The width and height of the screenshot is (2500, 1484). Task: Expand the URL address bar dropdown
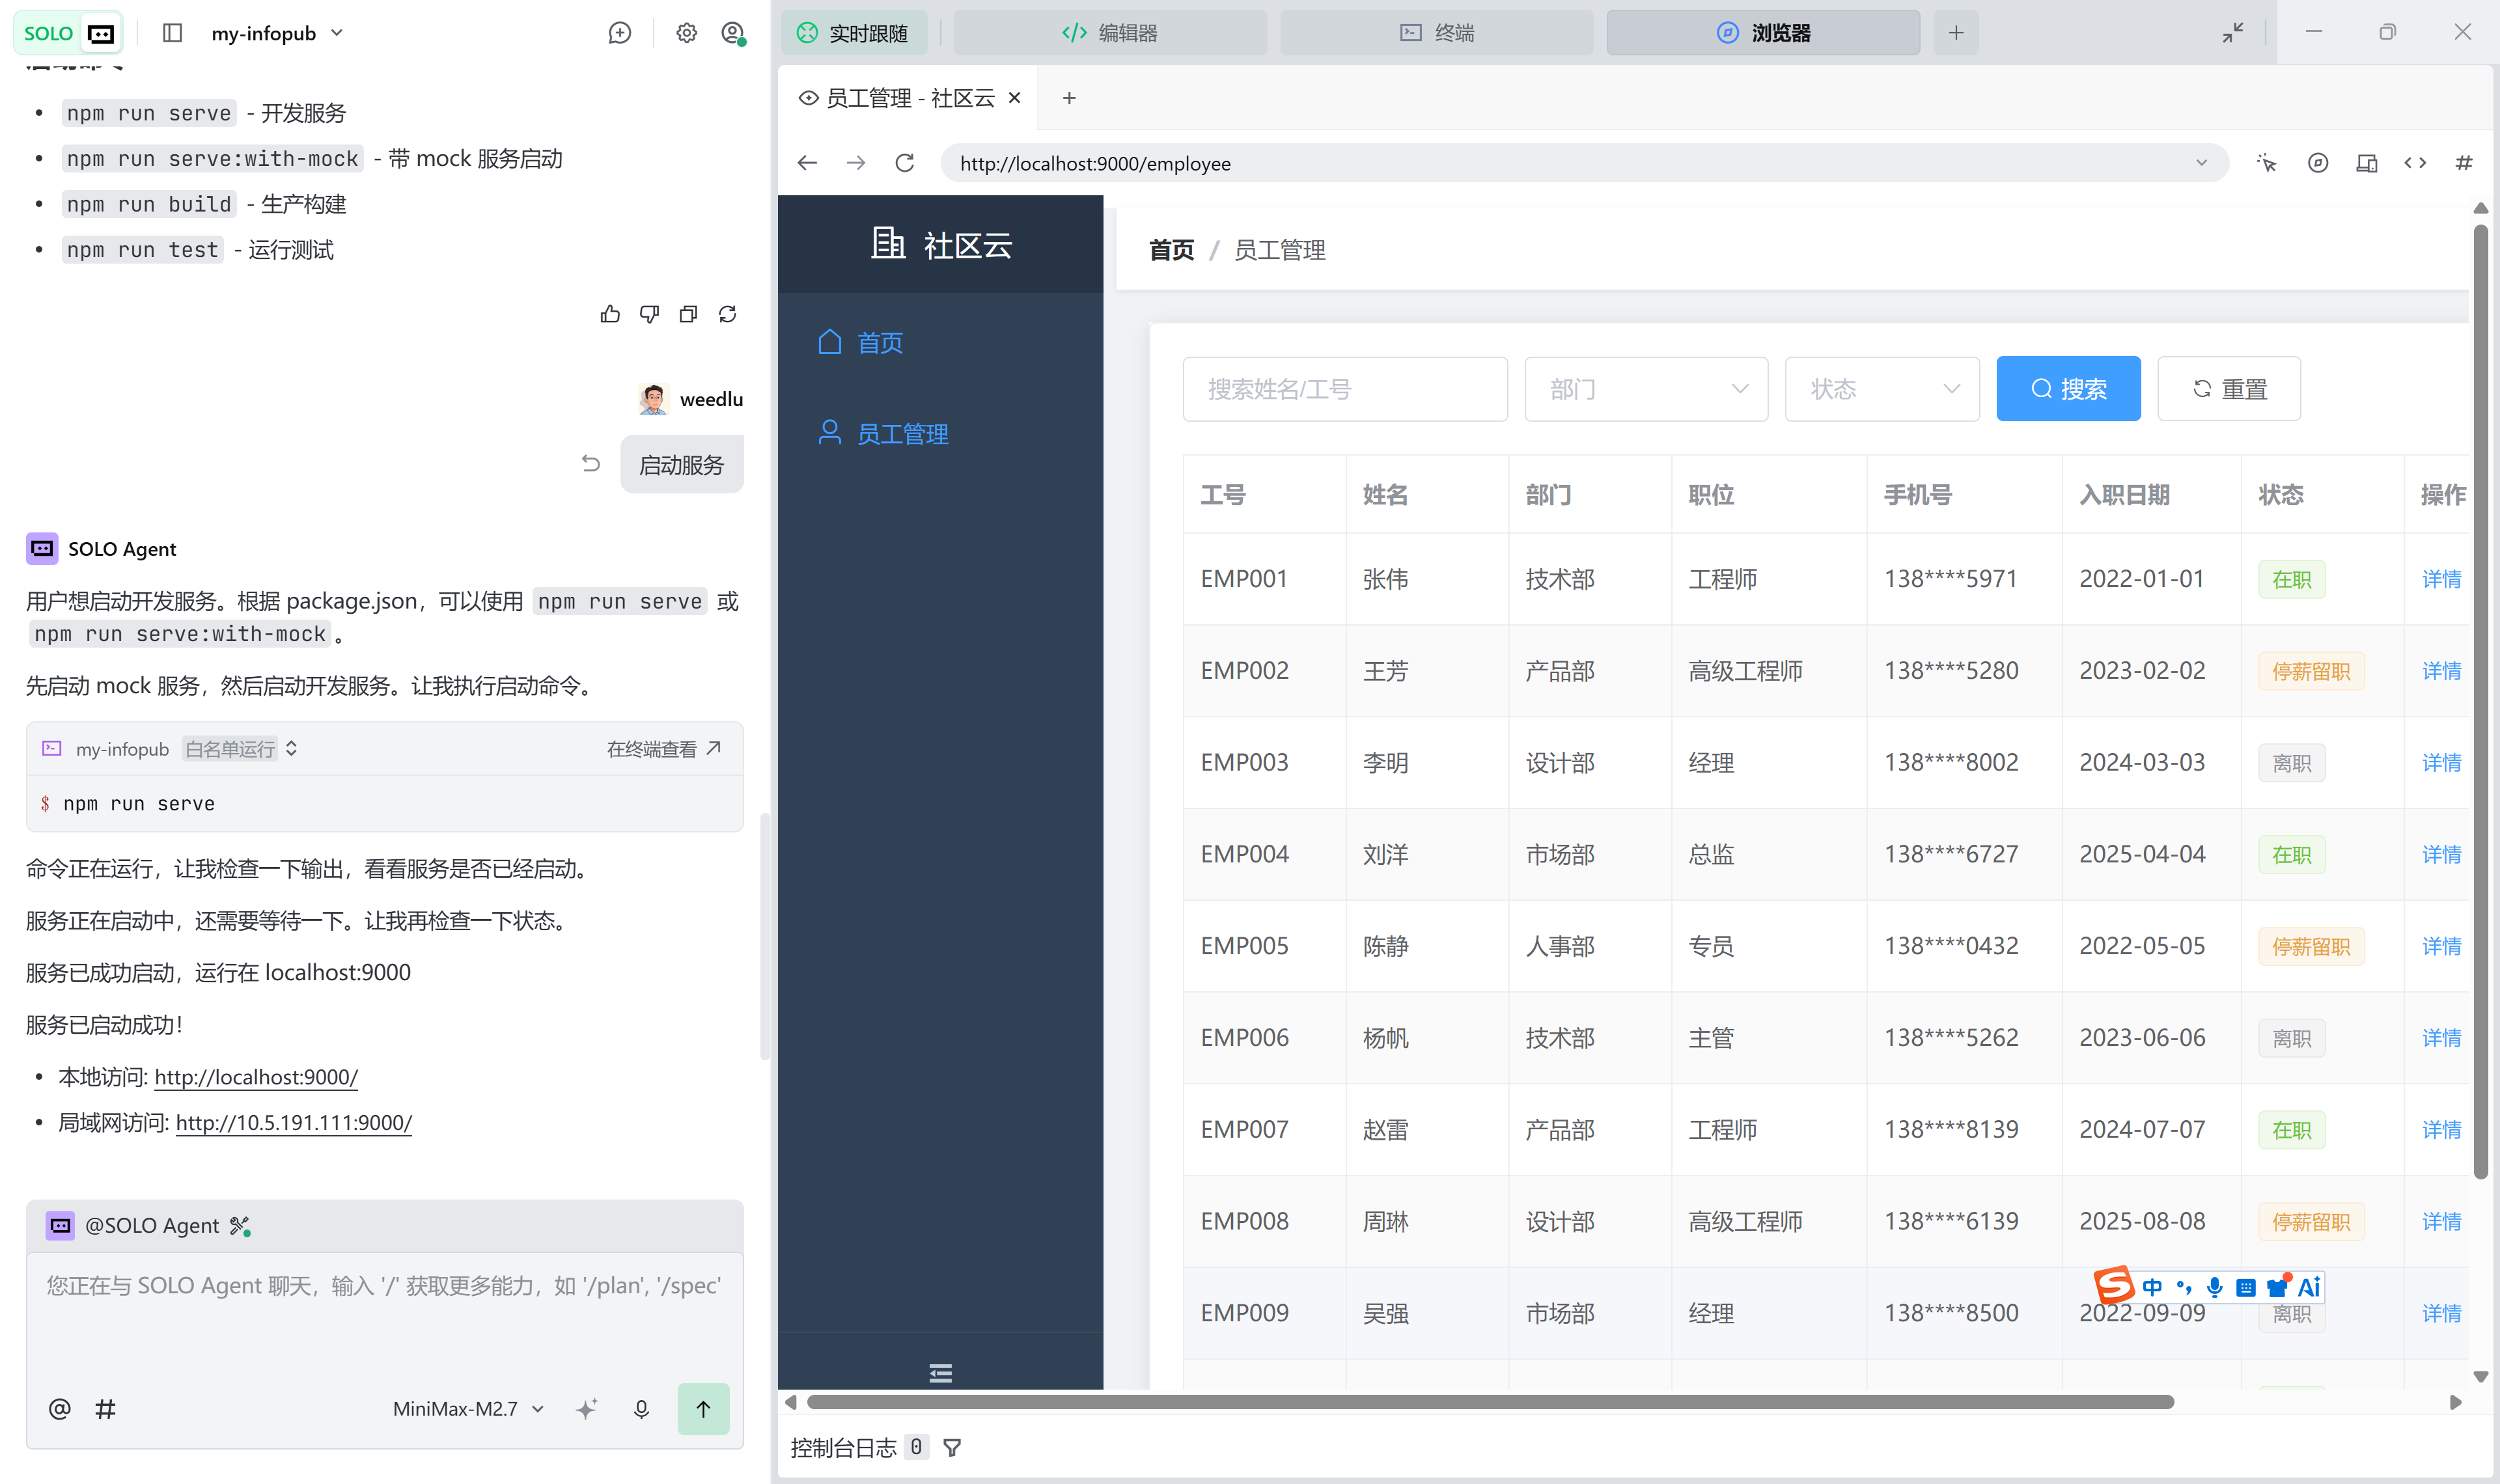point(2201,163)
